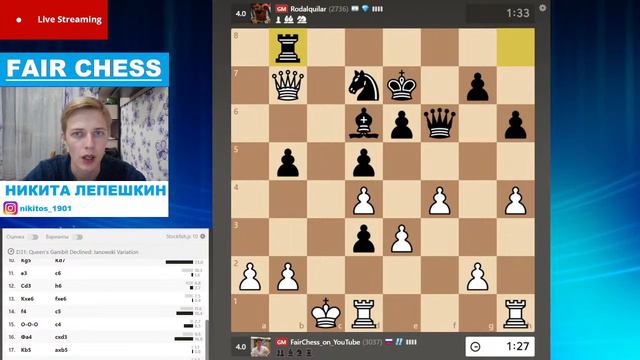
Task: Click the FAIR CHESS banner
Action: [84, 69]
